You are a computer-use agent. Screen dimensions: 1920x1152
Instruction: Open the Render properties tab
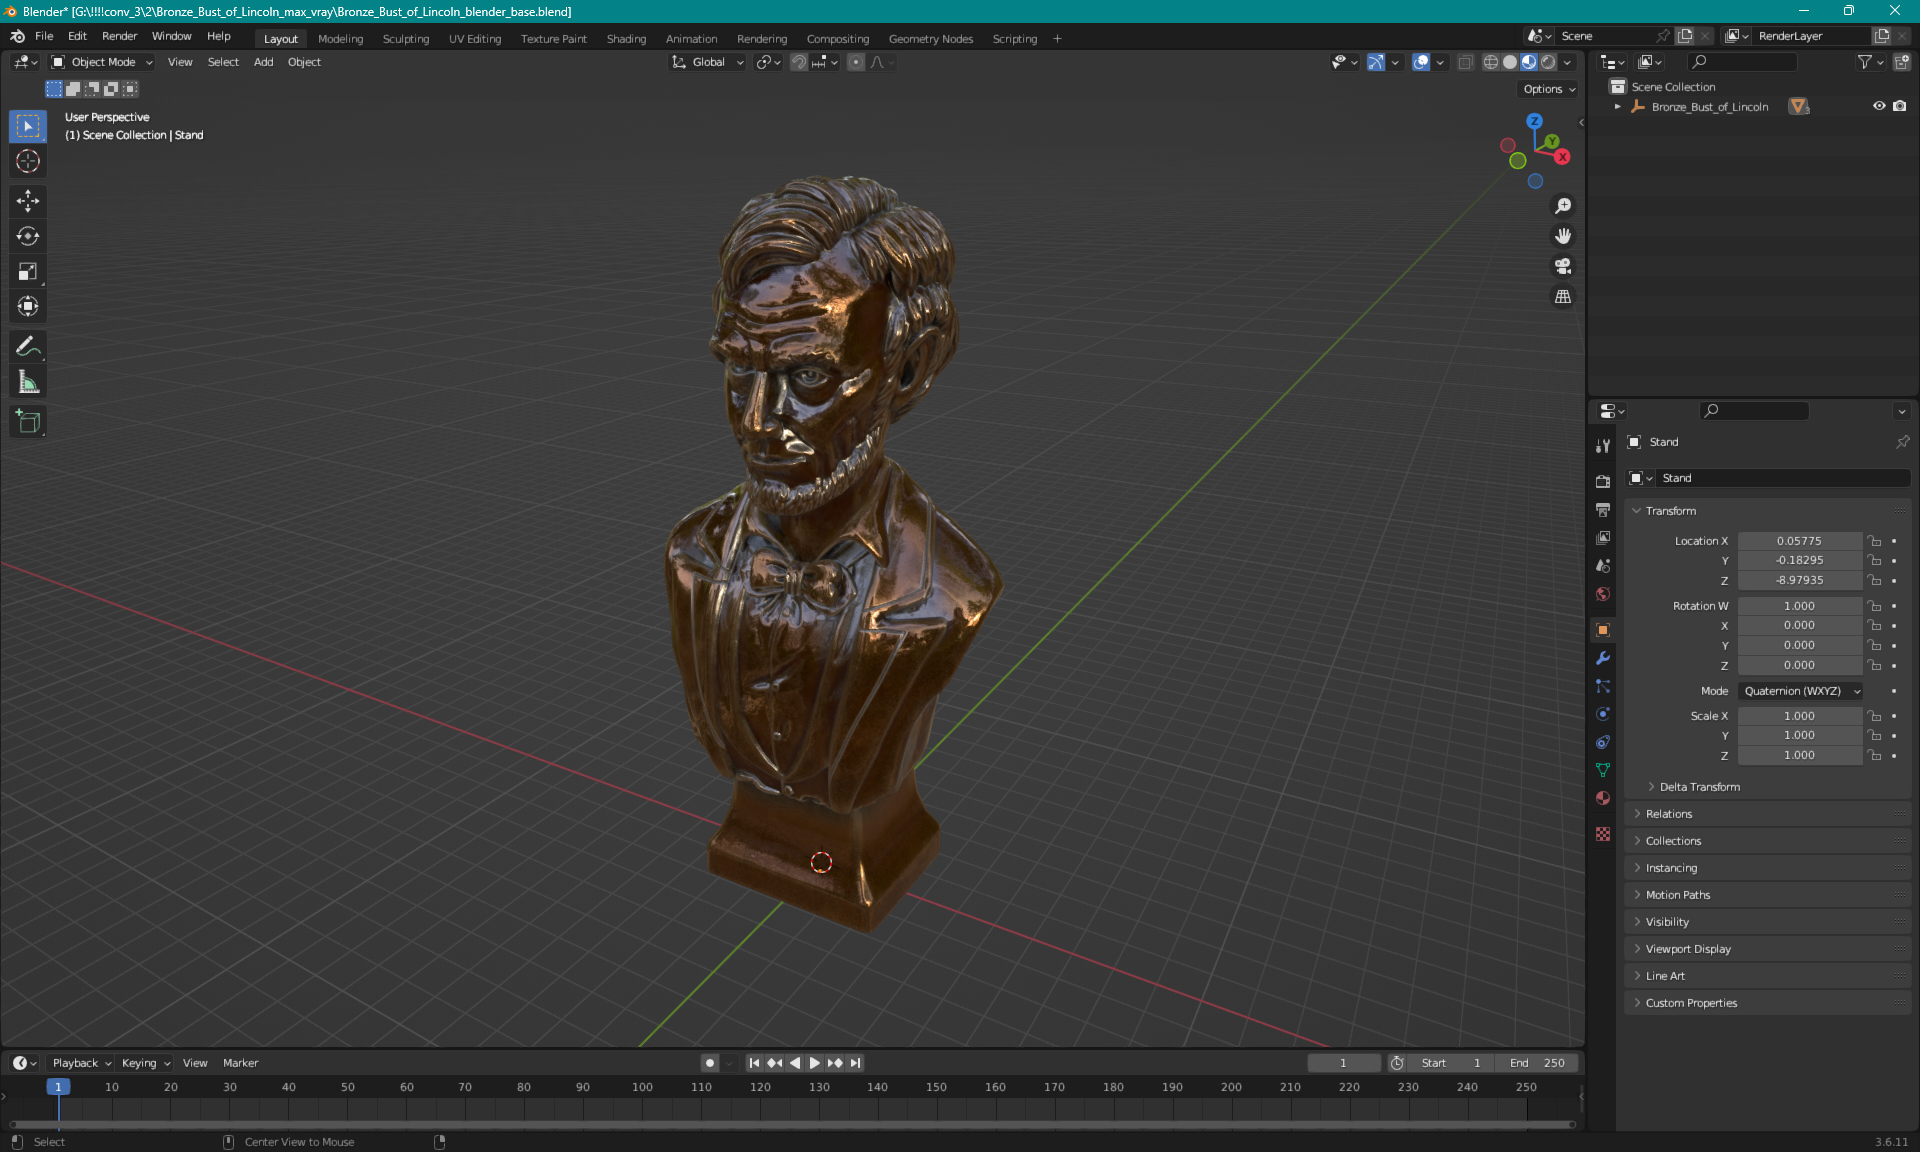point(1603,481)
